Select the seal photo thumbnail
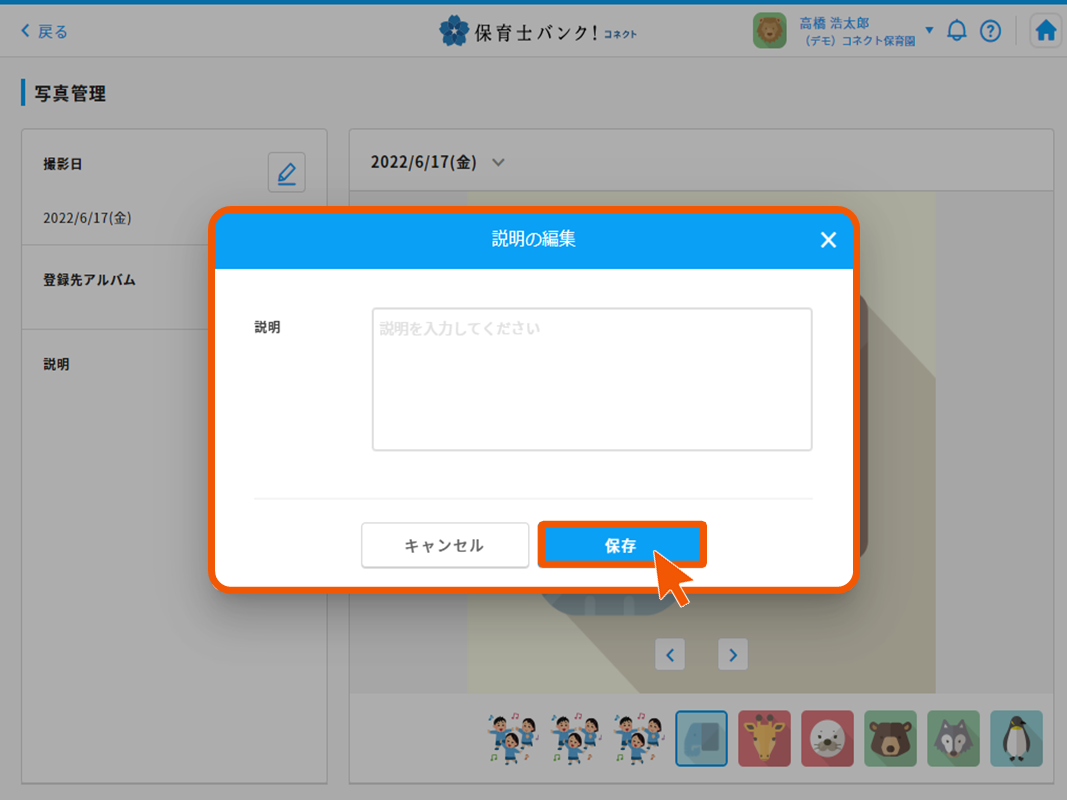 827,739
